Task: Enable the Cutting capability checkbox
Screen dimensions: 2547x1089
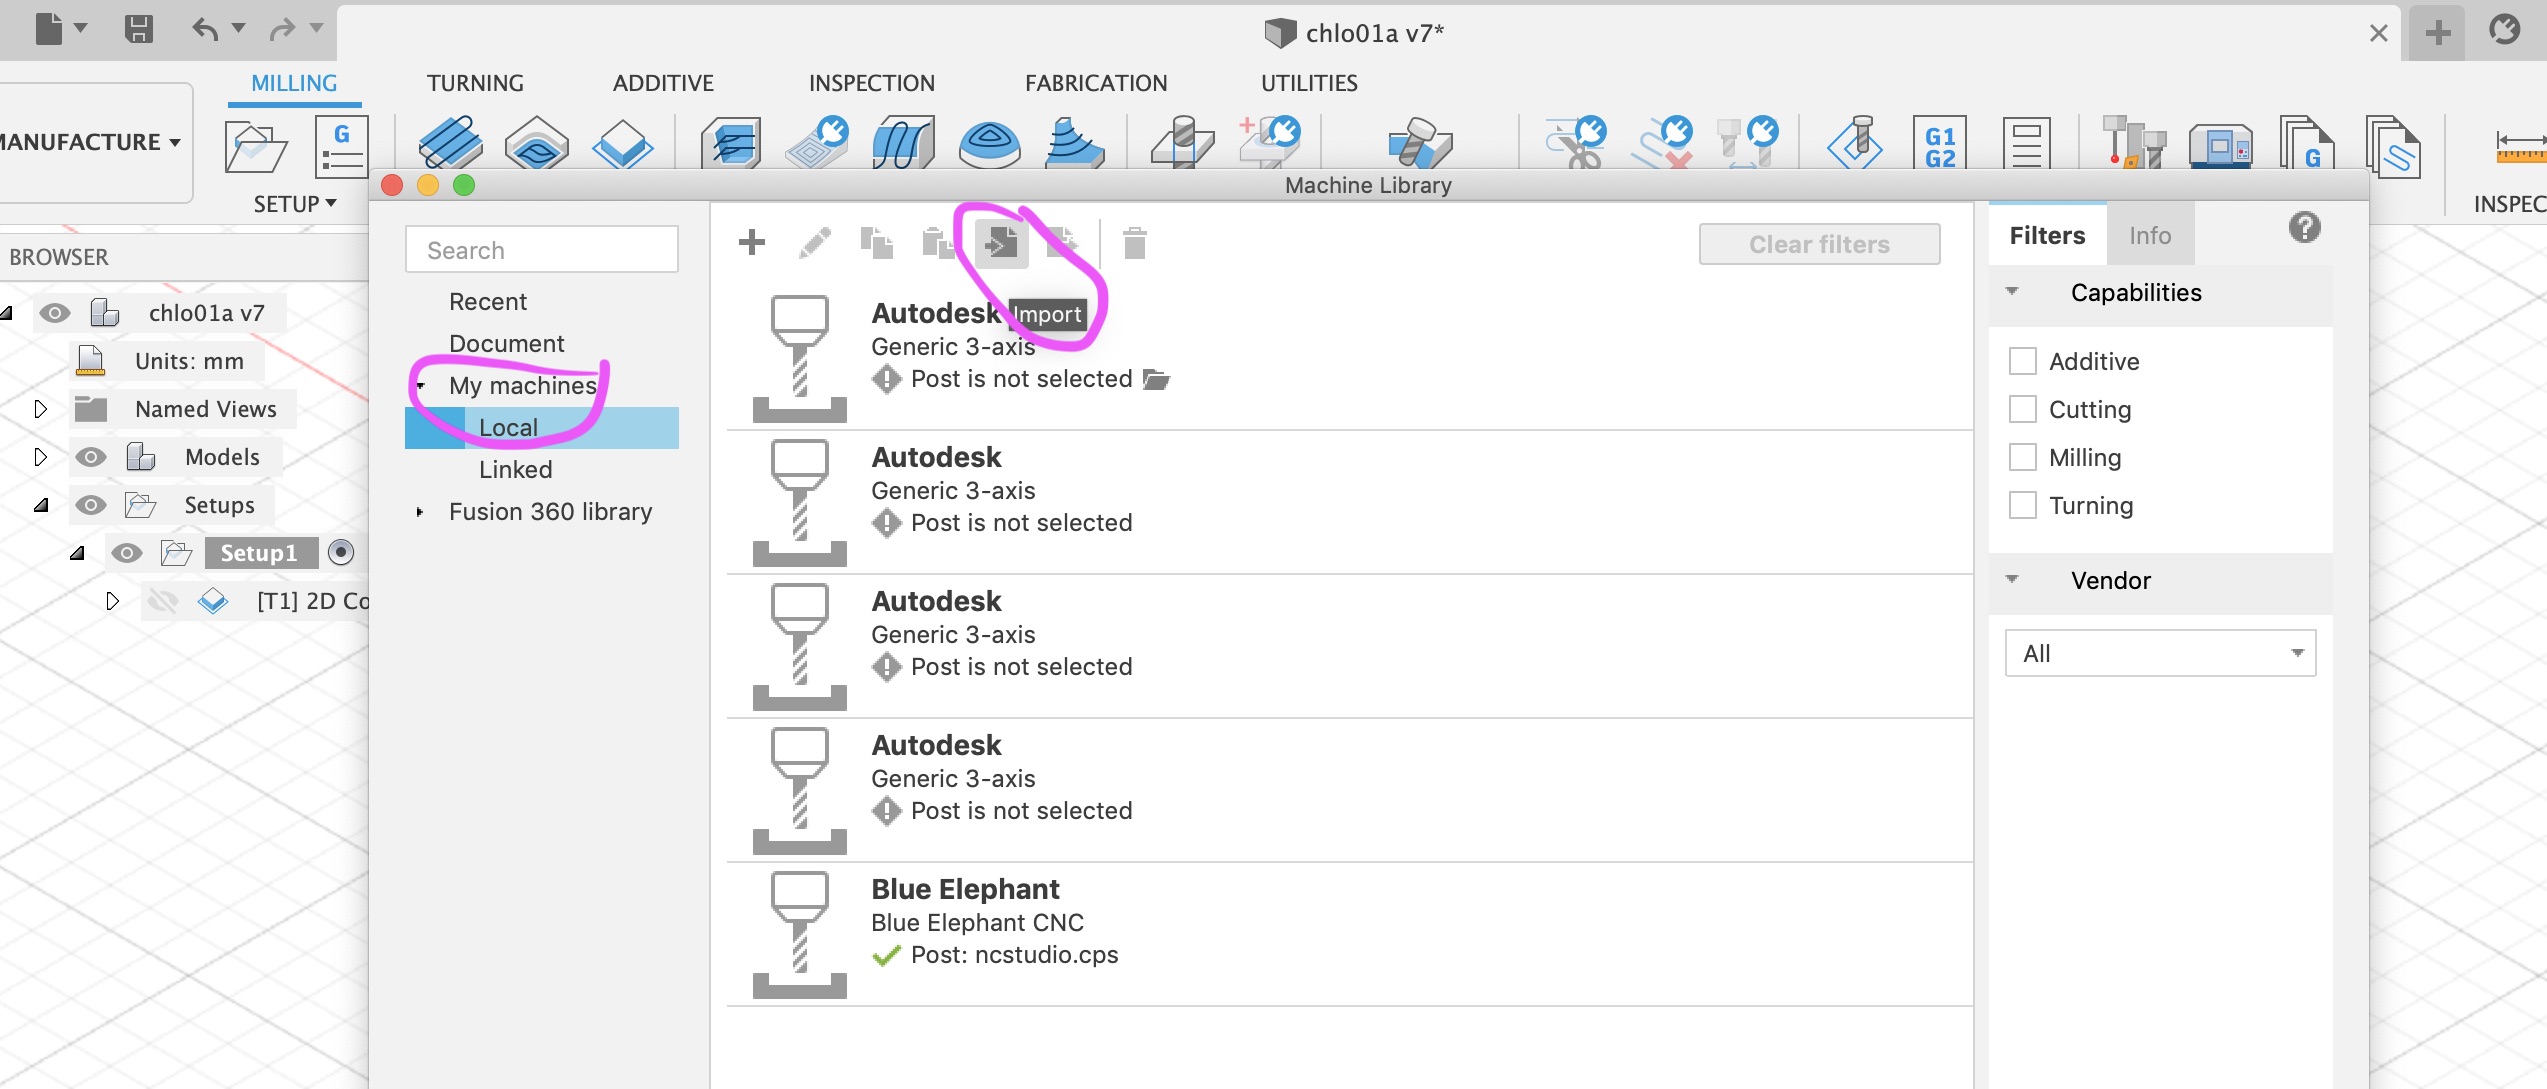Action: pos(2022,409)
